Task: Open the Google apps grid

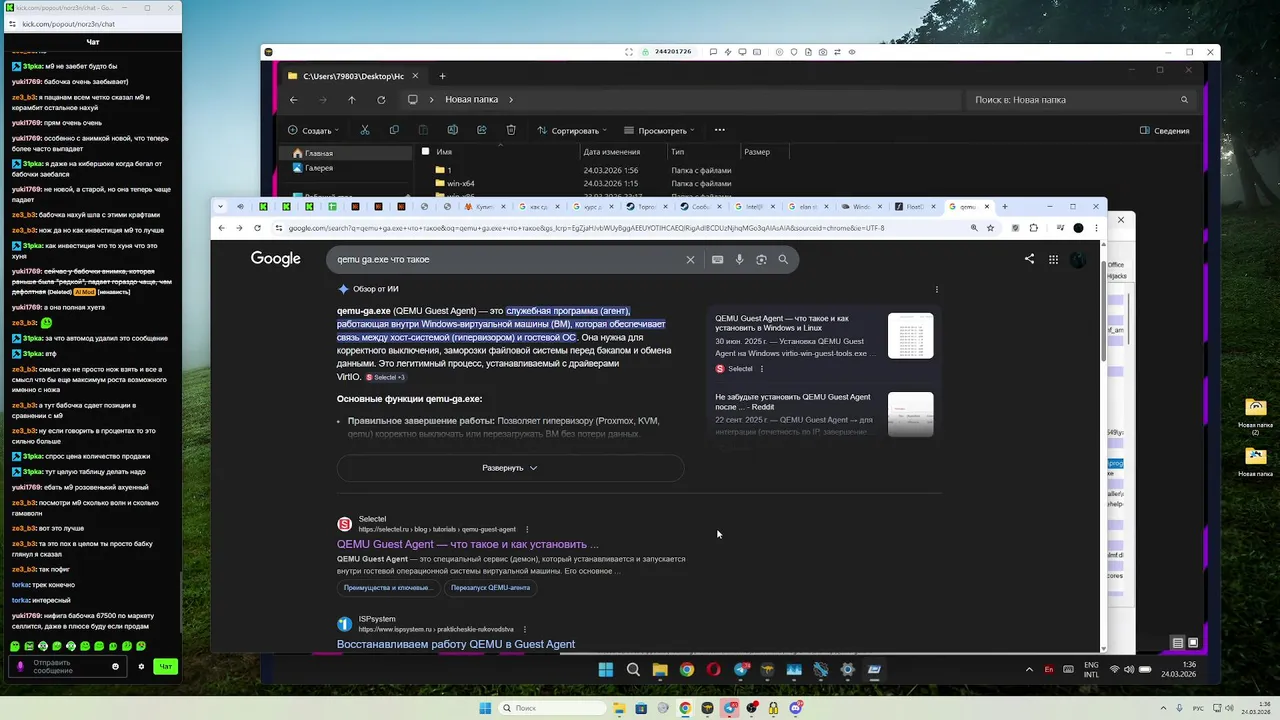Action: 1053,259
